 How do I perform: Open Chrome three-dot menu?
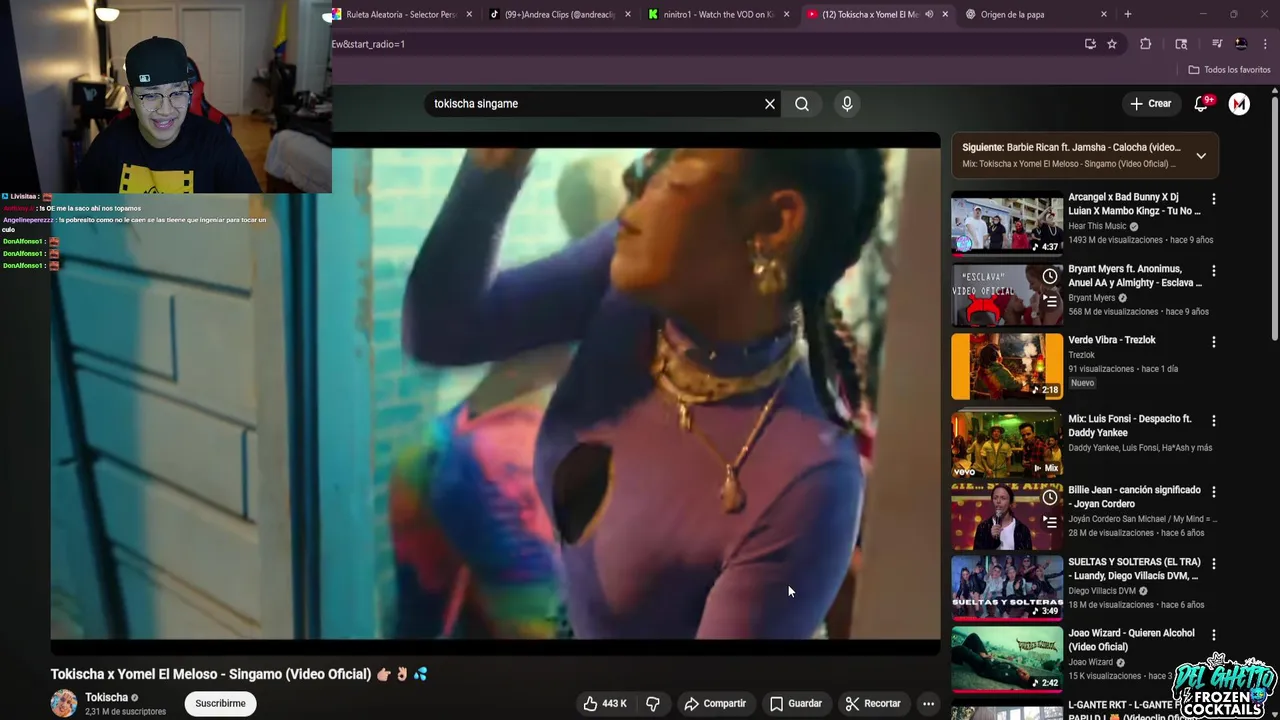(1265, 44)
